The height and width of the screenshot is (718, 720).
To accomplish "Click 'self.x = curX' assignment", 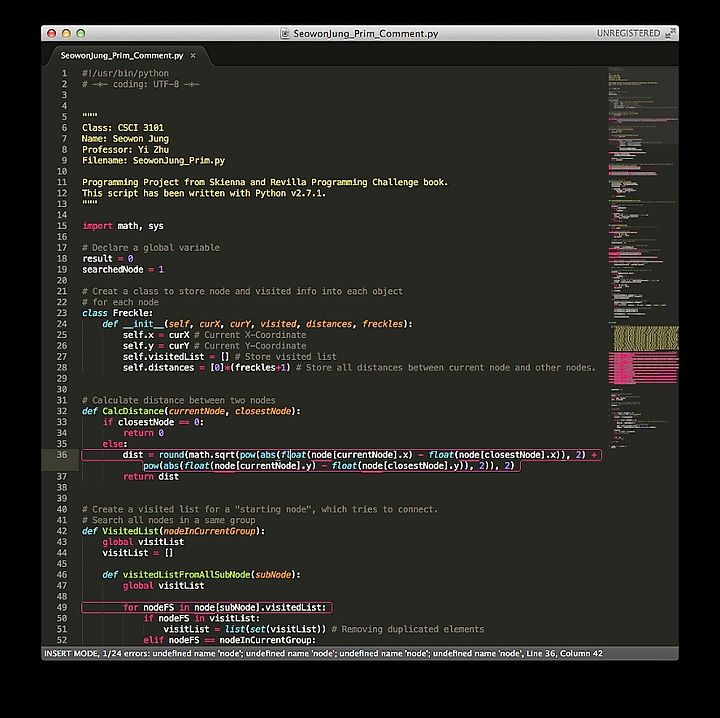I will (x=156, y=335).
